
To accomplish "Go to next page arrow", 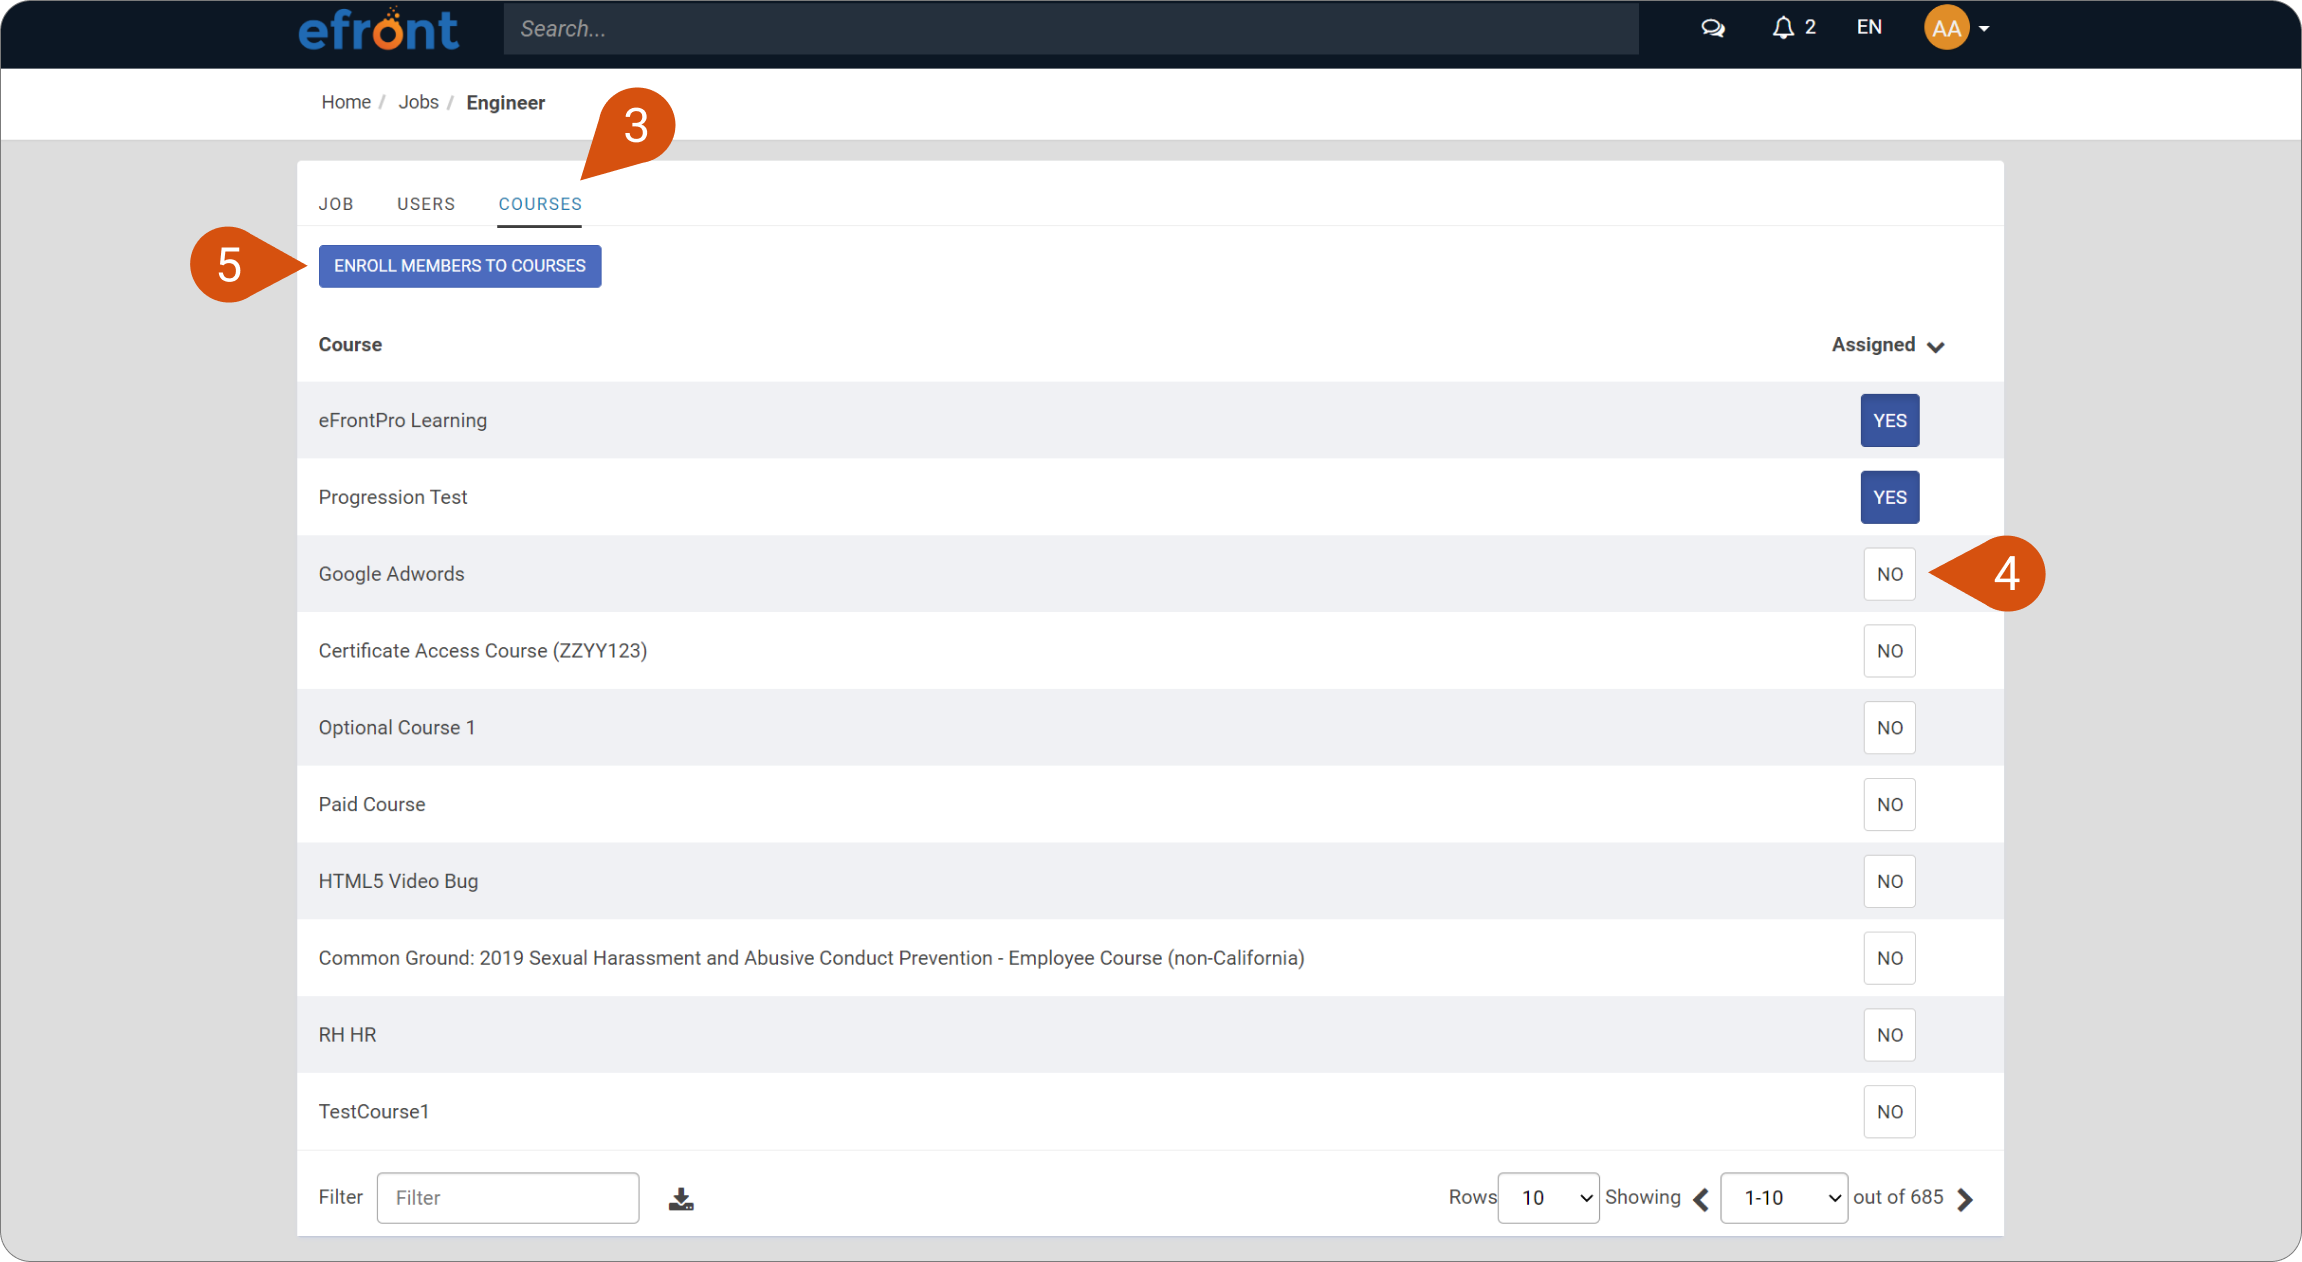I will click(x=1965, y=1199).
